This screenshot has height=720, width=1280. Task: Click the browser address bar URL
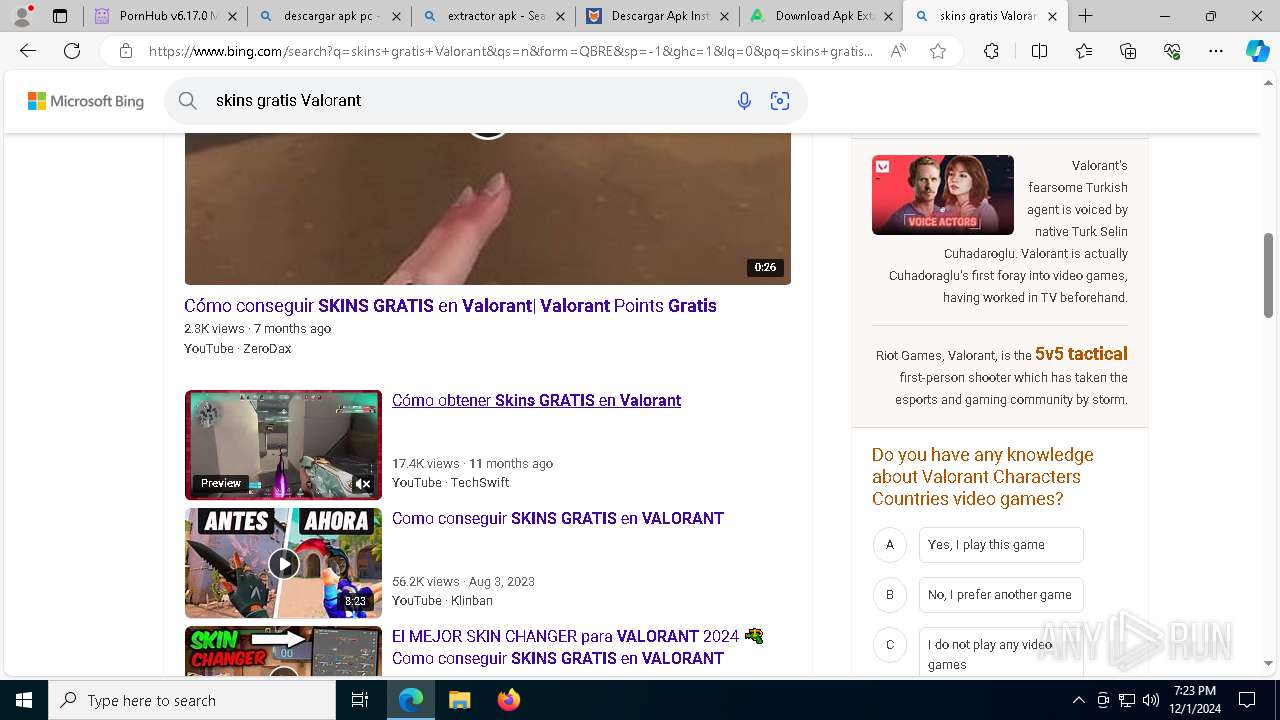510,51
